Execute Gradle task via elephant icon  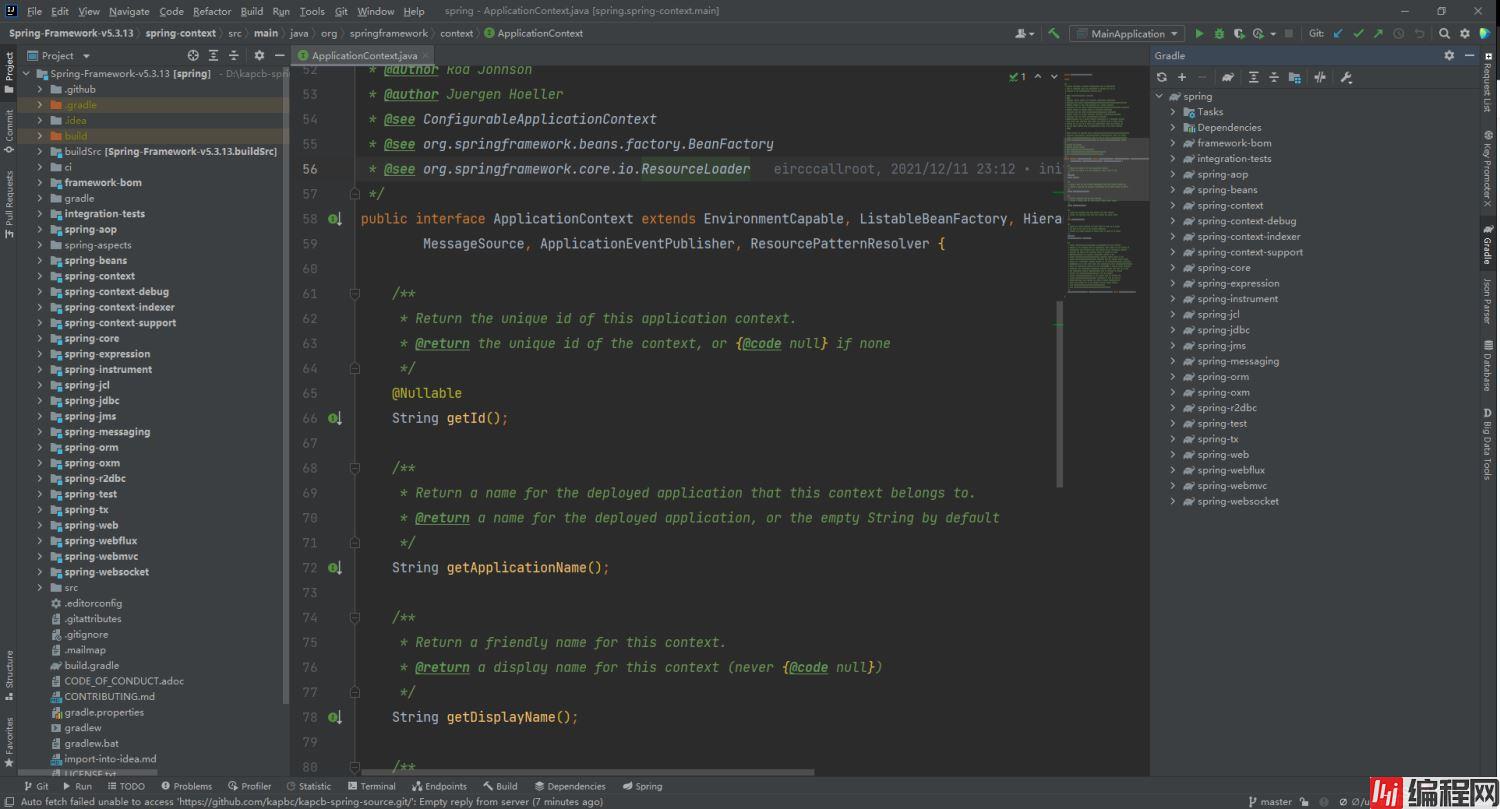click(1228, 77)
